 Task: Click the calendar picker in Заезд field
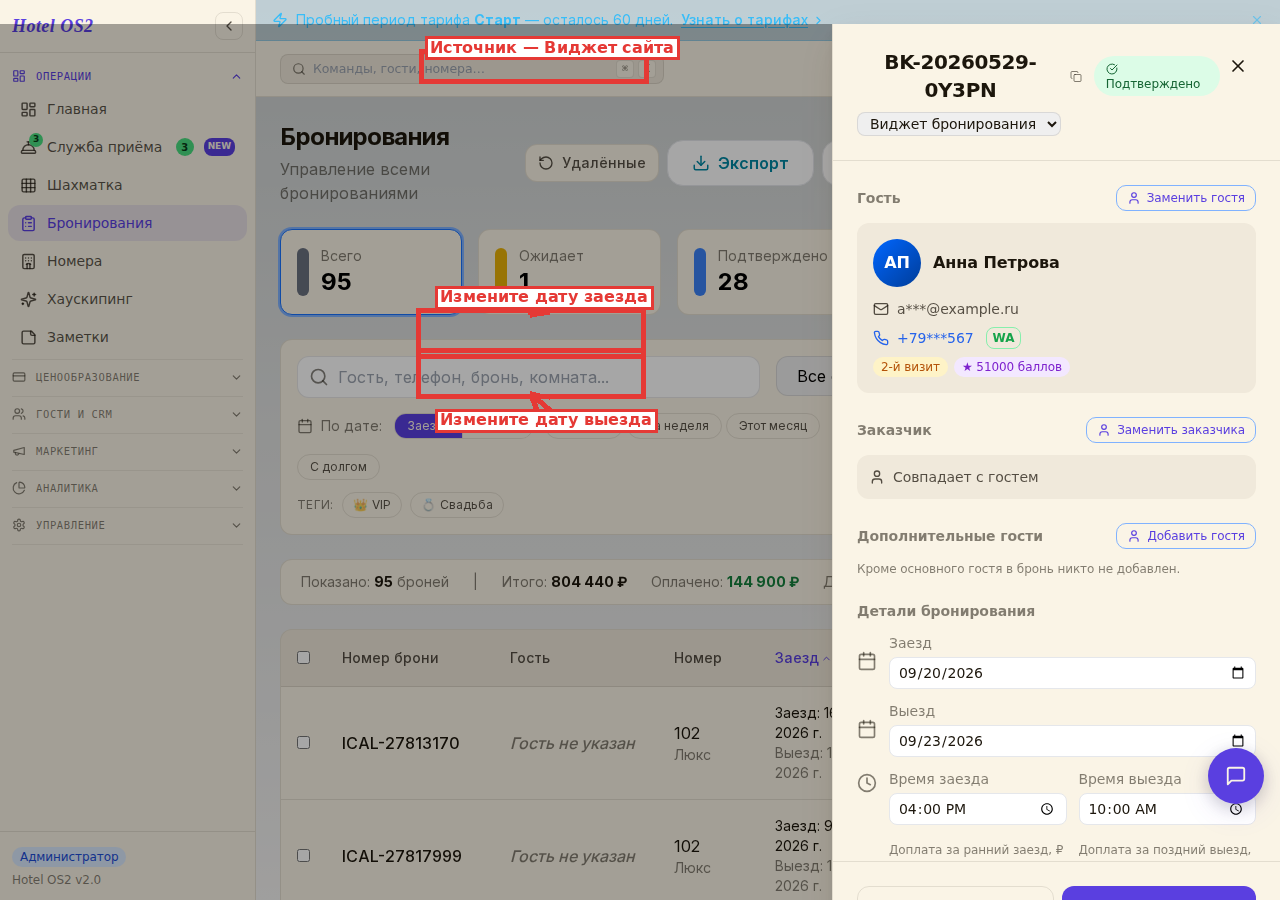point(1238,673)
